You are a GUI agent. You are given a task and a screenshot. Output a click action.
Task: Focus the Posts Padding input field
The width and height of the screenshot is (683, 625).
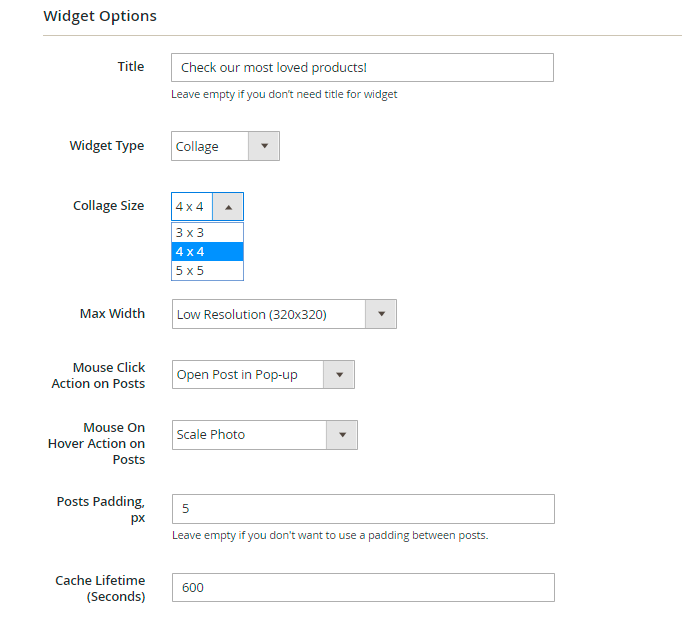pos(362,509)
